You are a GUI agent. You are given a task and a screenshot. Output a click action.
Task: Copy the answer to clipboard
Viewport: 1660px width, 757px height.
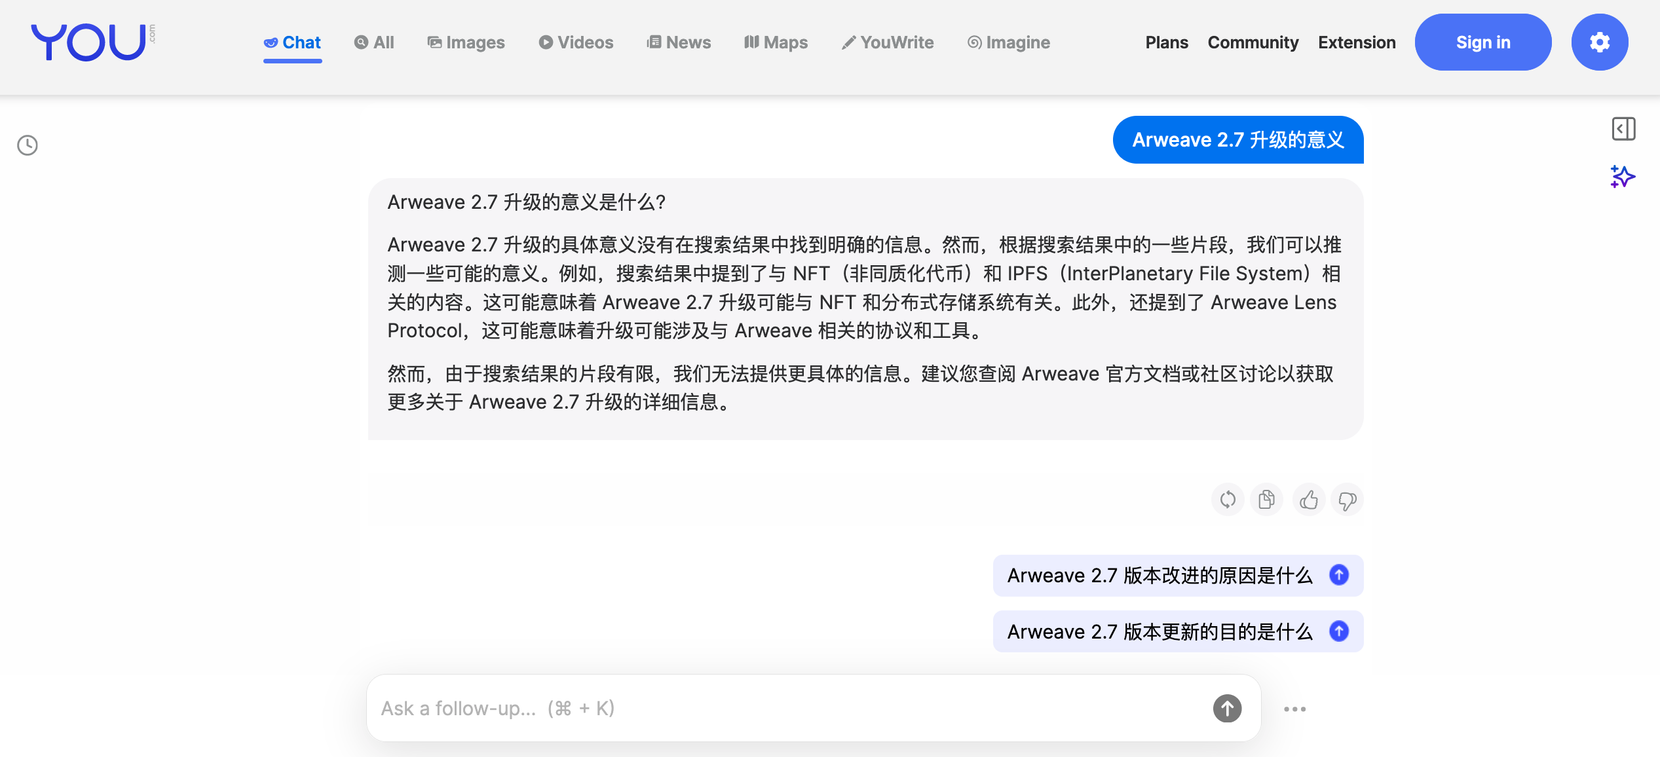(1267, 500)
